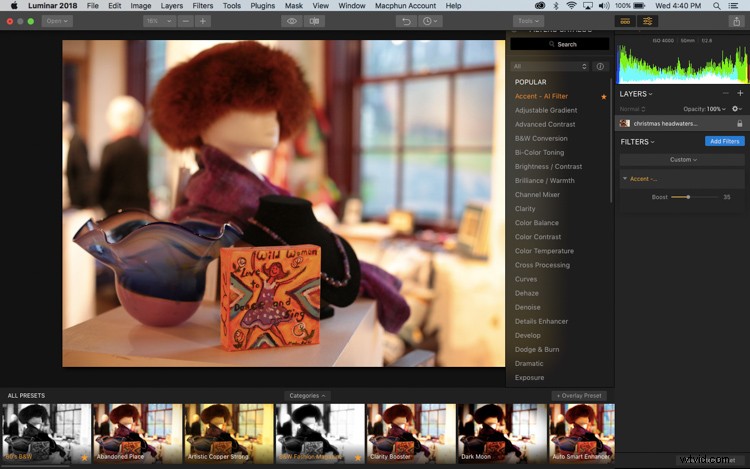Choose the Cross Processing filter

click(x=542, y=265)
